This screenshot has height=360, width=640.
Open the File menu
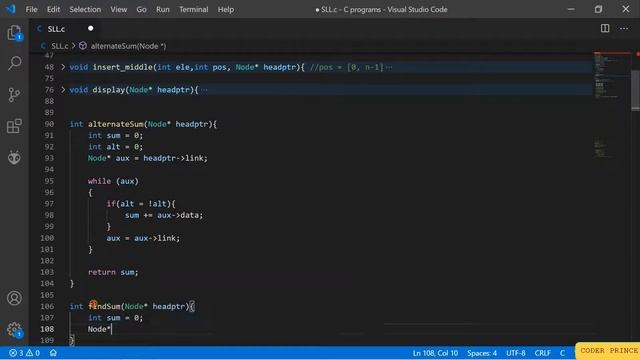[x=31, y=9]
